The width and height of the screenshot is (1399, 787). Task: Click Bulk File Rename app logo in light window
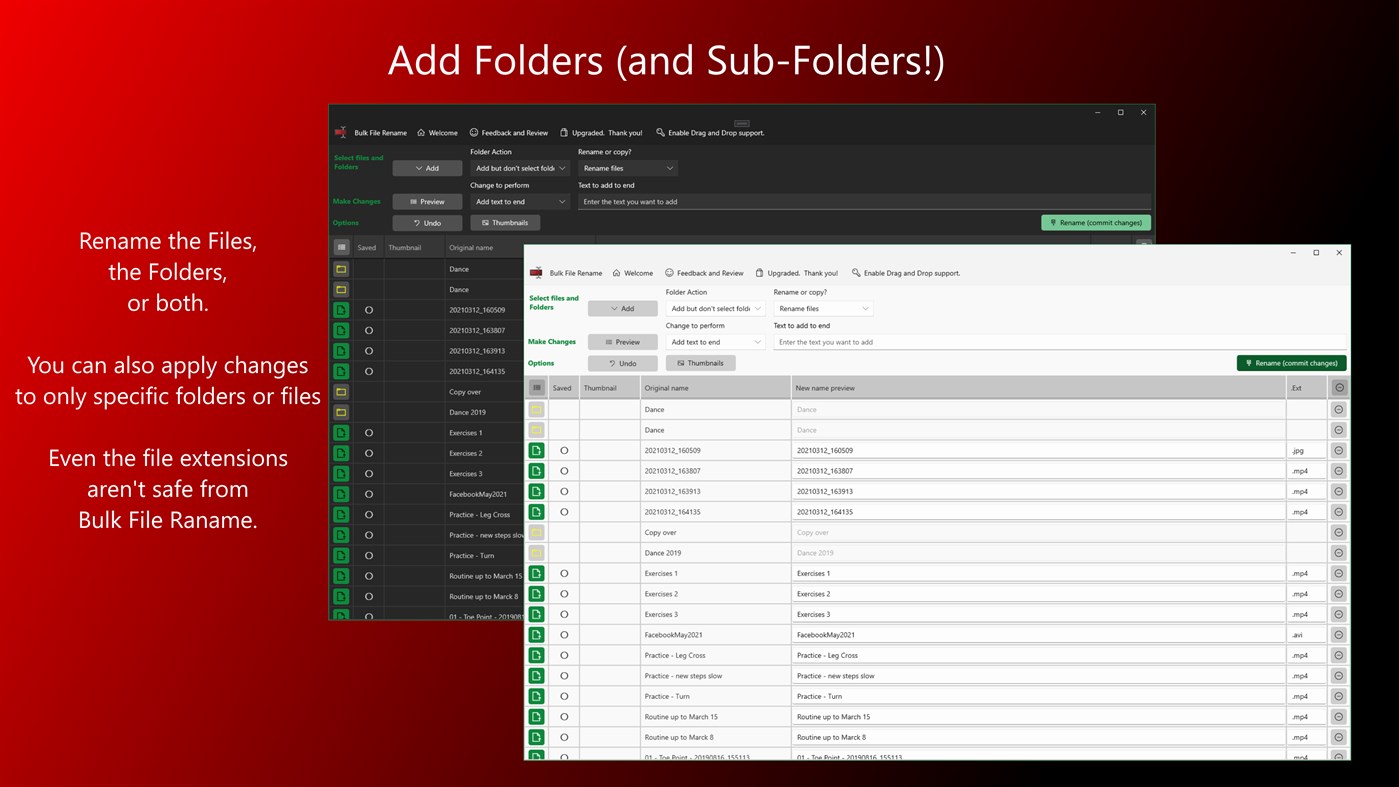click(536, 273)
